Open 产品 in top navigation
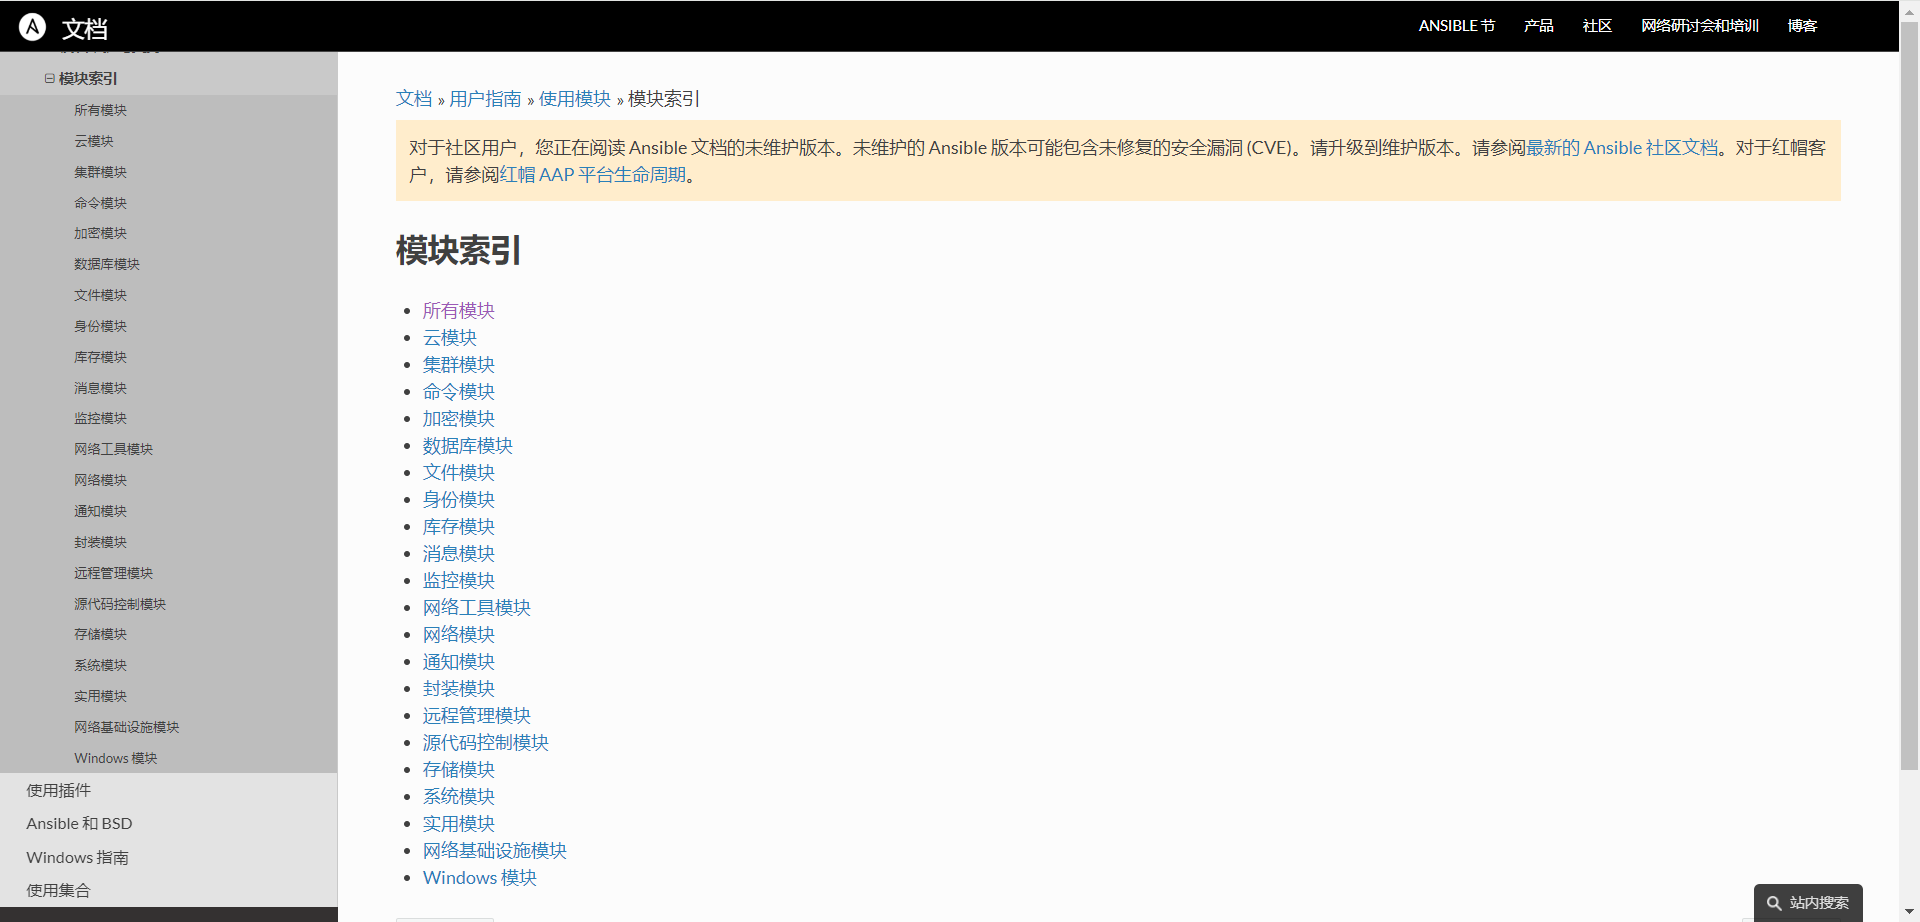This screenshot has width=1920, height=922. 1538,26
